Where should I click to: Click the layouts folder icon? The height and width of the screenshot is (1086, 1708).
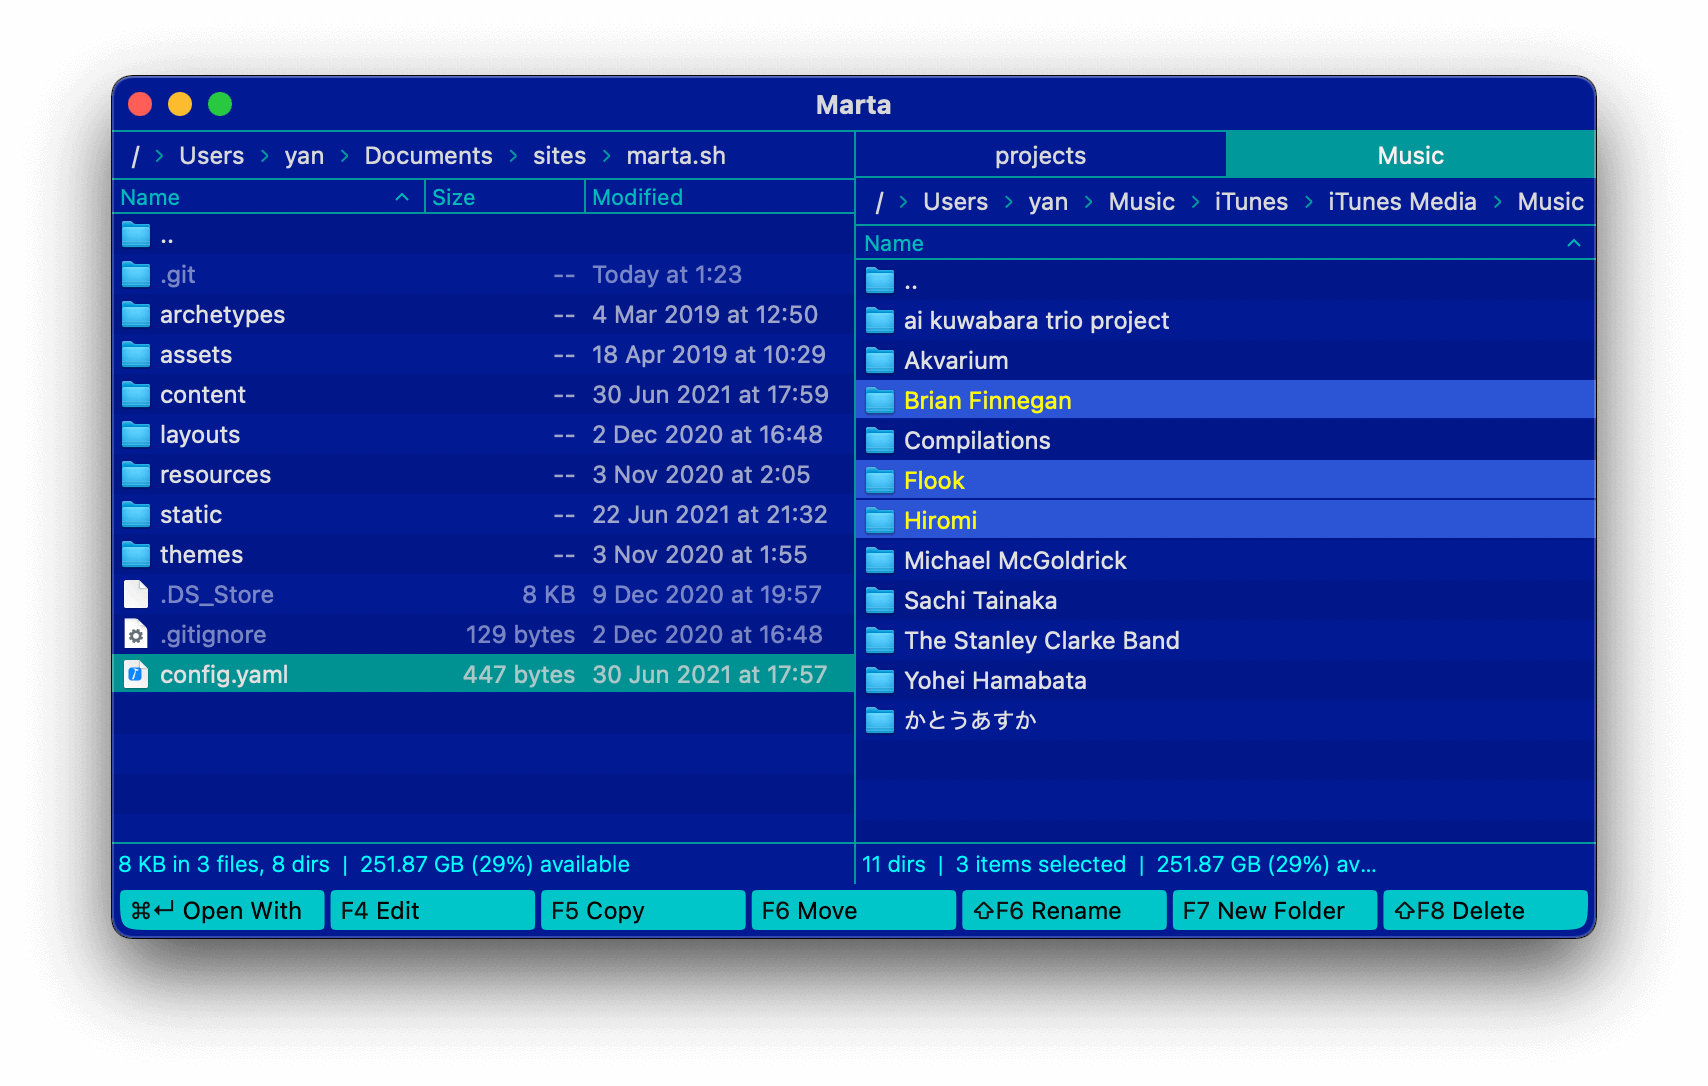[136, 434]
